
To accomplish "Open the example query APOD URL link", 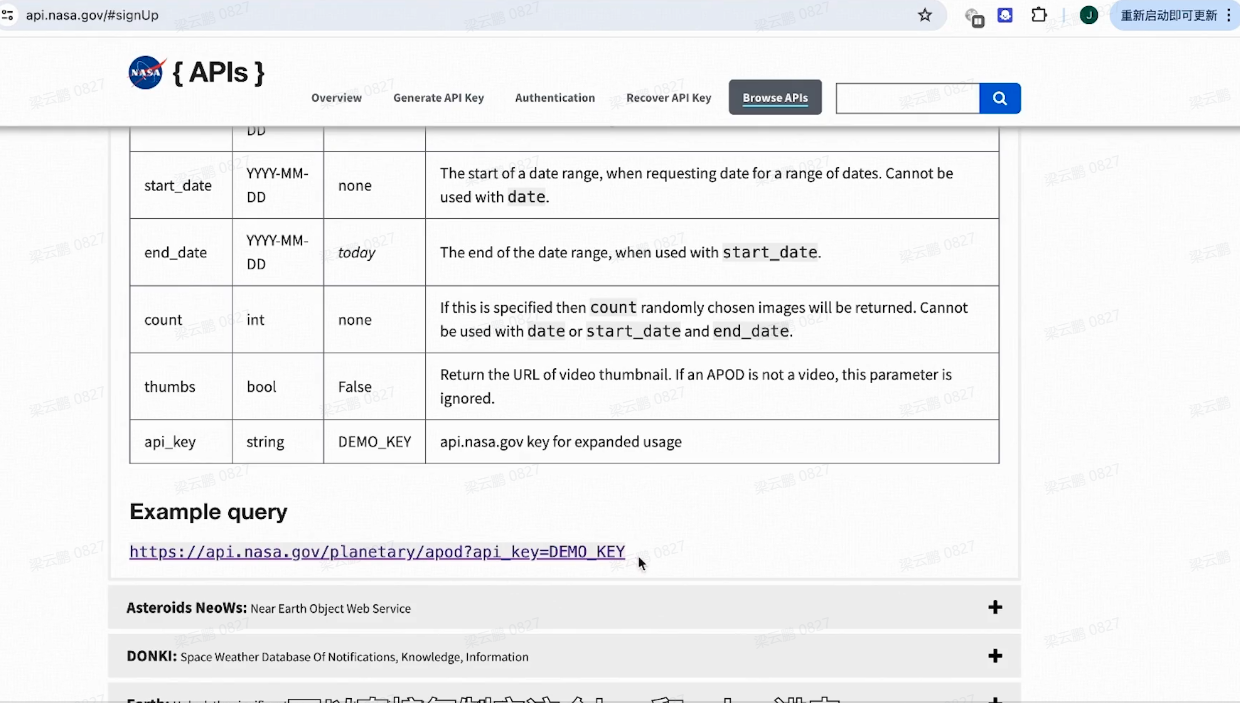I will click(x=377, y=552).
